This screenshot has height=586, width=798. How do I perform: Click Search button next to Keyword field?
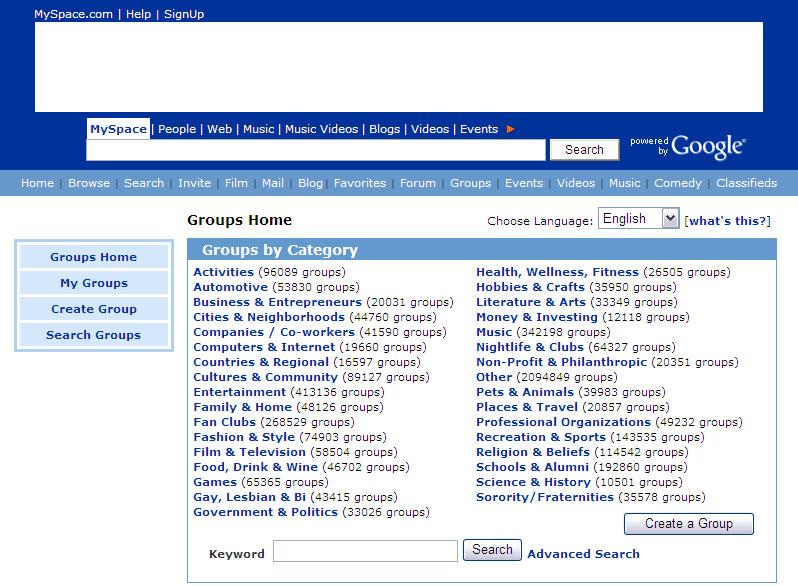492,550
